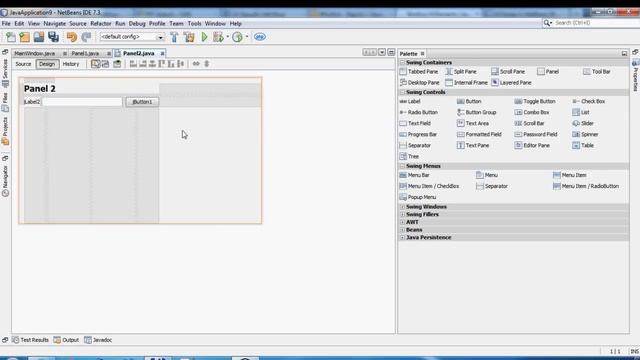Select Check Box in palette

589,101
